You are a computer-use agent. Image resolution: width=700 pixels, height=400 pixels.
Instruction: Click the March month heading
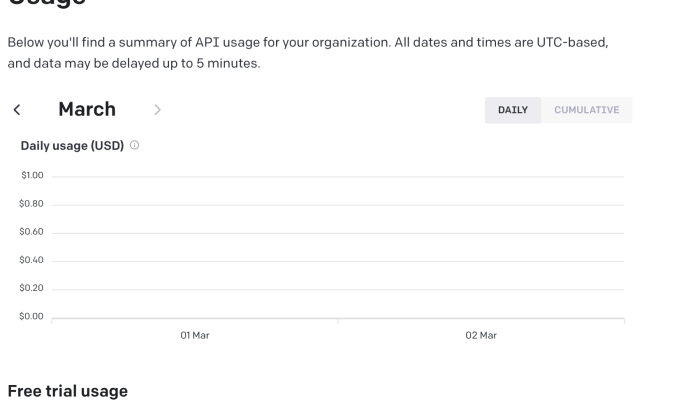tap(87, 109)
